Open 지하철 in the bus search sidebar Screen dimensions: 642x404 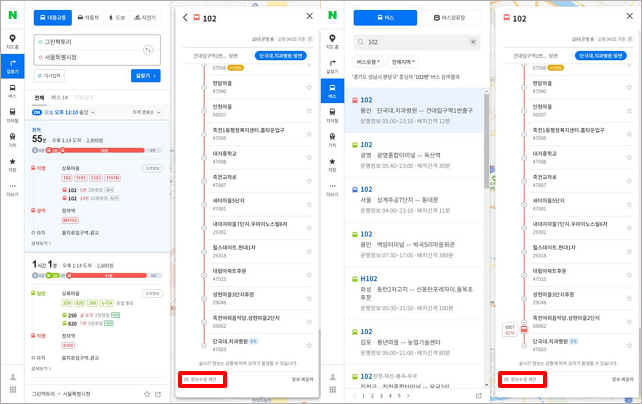[332, 115]
